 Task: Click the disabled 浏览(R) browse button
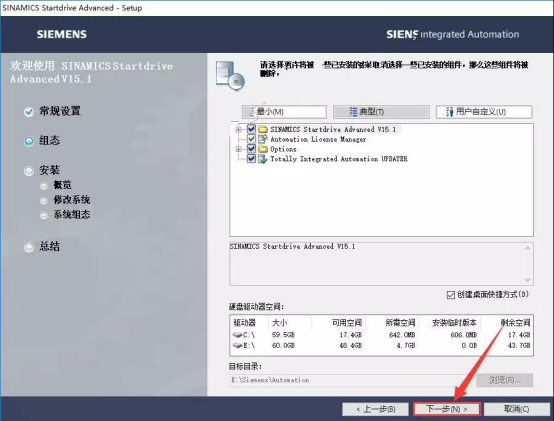(x=504, y=380)
